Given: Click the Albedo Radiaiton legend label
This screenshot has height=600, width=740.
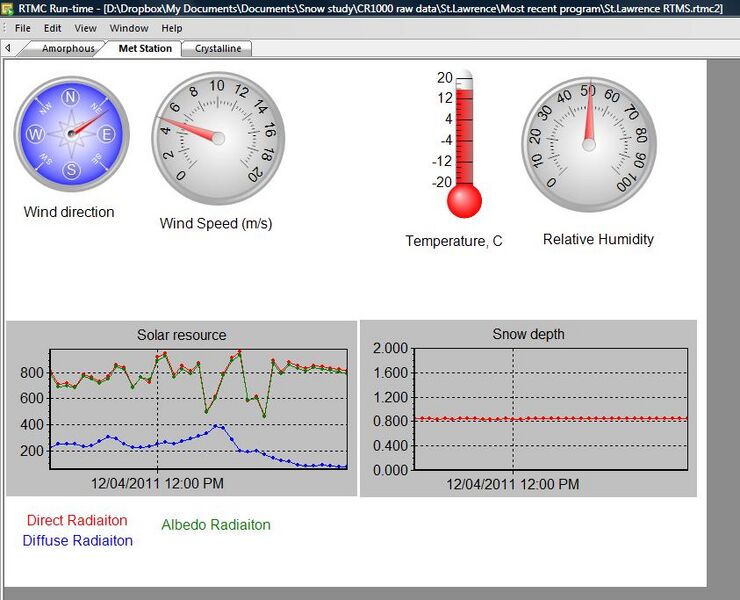Looking at the screenshot, I should 216,525.
